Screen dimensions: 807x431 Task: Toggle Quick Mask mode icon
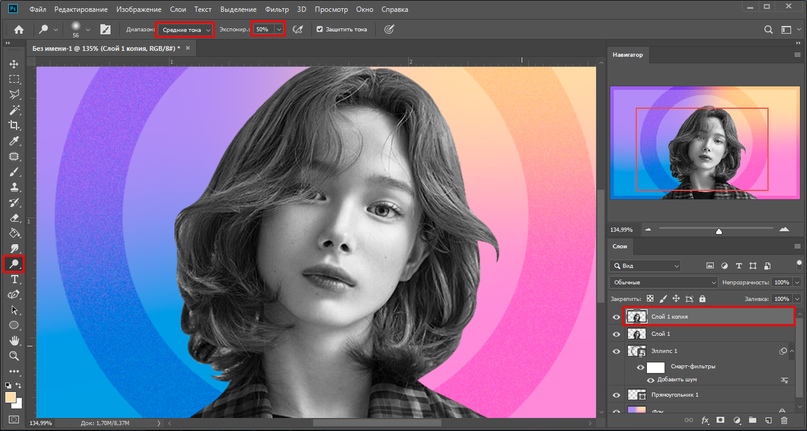[x=14, y=420]
